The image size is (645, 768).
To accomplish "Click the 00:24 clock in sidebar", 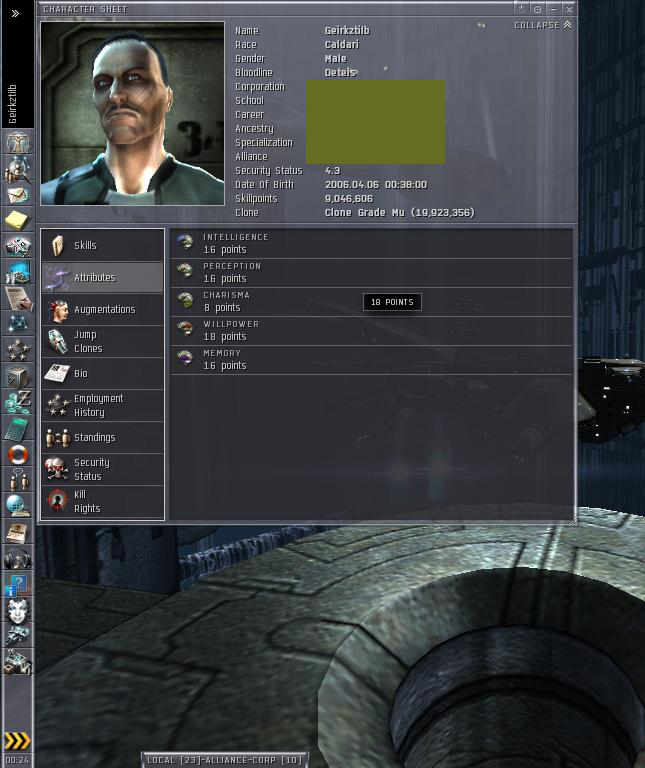I will (x=17, y=761).
